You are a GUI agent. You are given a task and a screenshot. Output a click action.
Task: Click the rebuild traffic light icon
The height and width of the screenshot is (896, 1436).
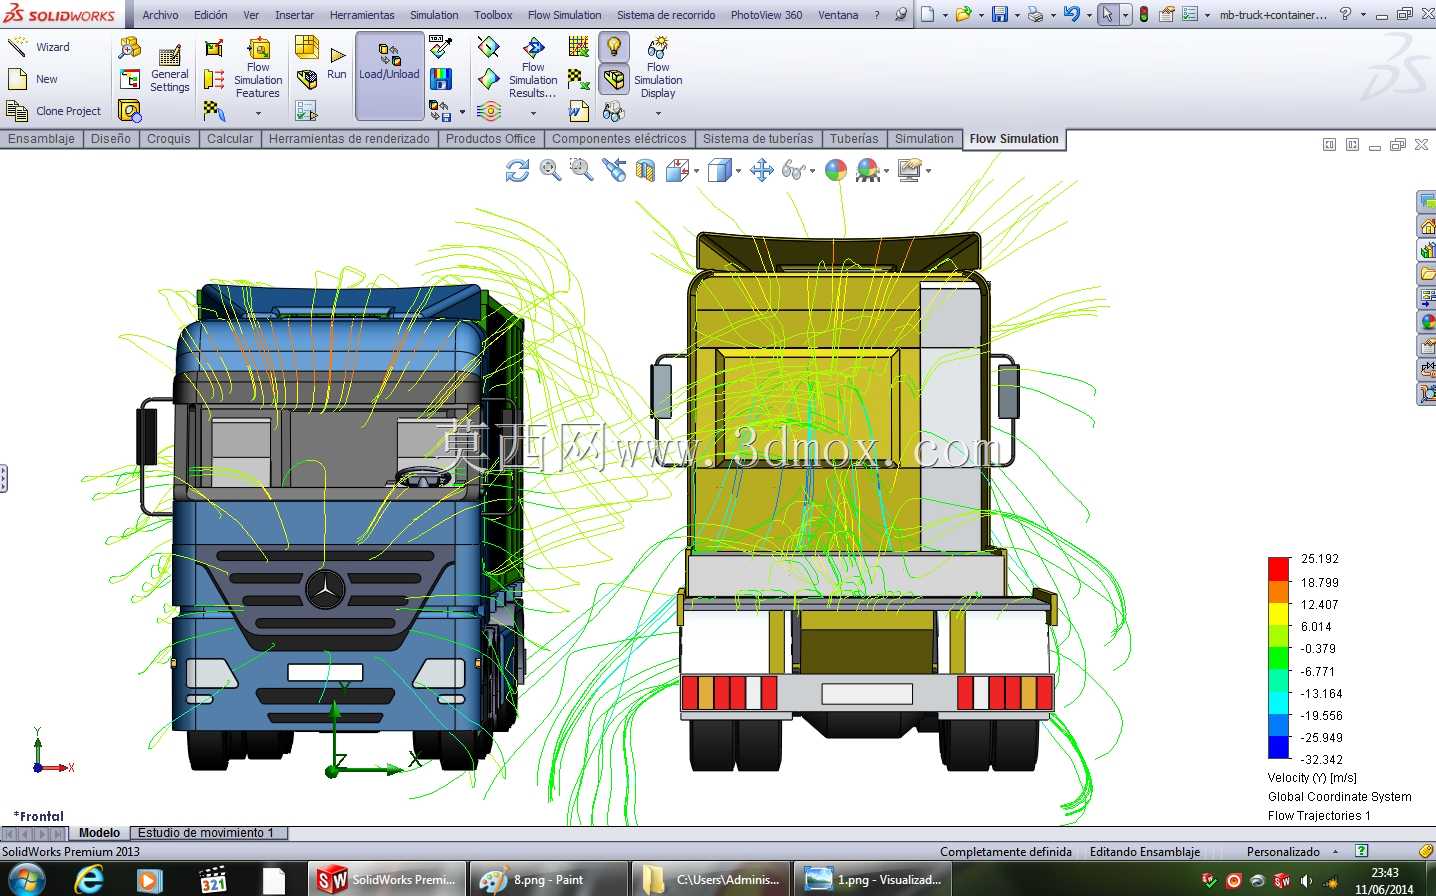tap(1144, 14)
